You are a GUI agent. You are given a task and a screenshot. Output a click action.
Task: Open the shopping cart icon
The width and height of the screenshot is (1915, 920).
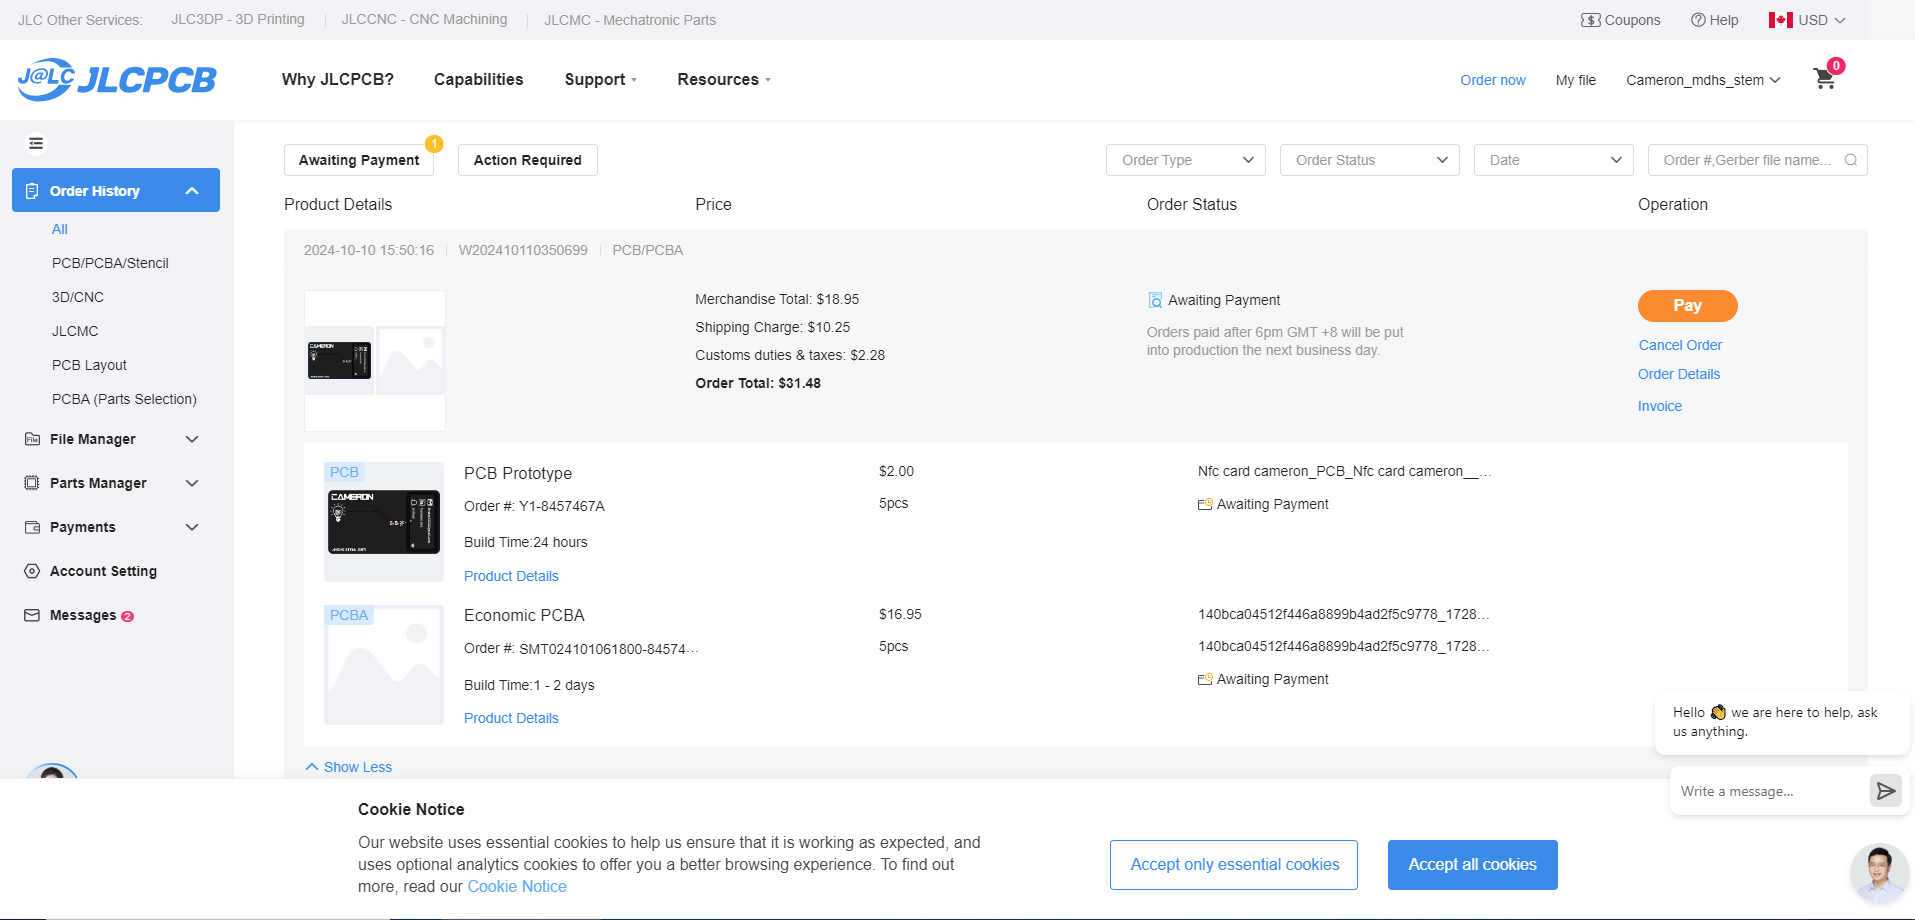[x=1824, y=79]
